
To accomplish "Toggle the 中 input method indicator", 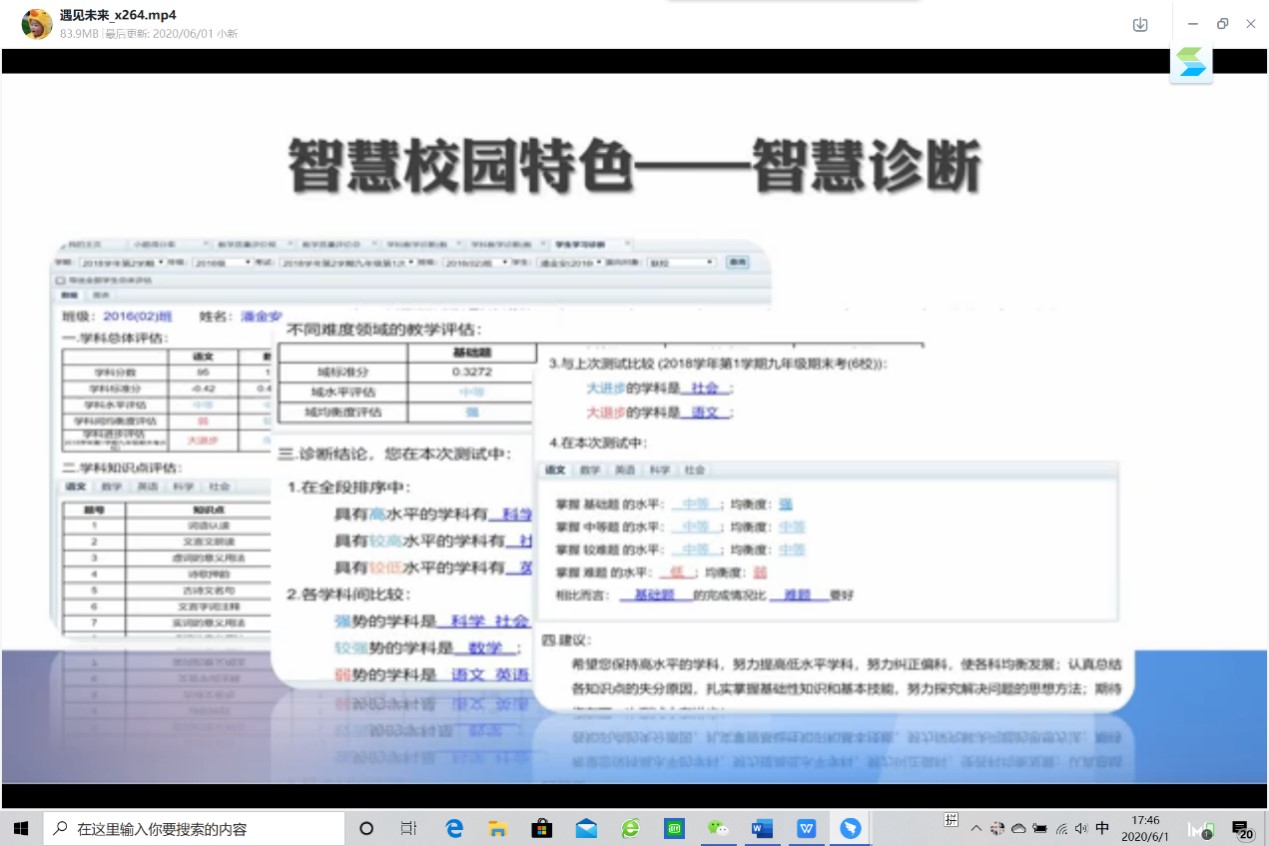I will pyautogui.click(x=1102, y=828).
